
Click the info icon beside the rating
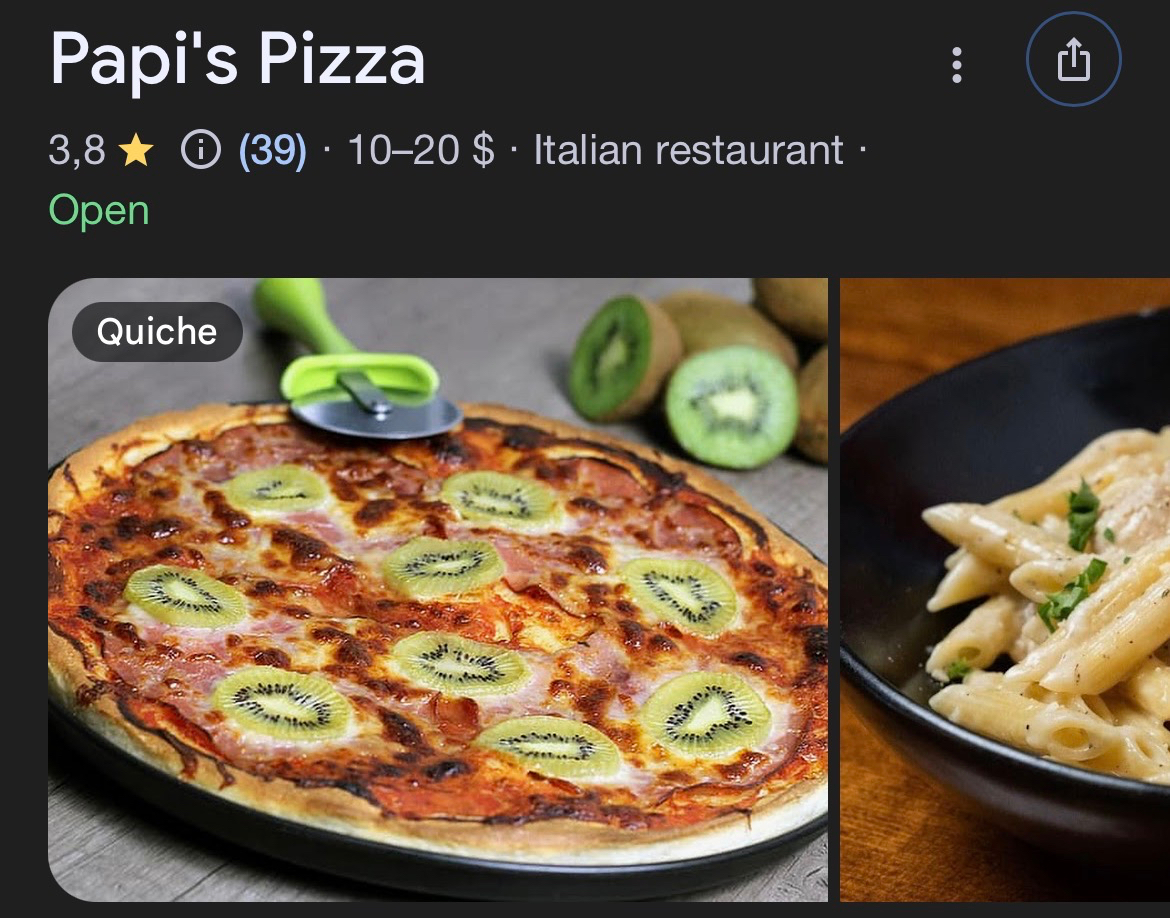tap(201, 149)
